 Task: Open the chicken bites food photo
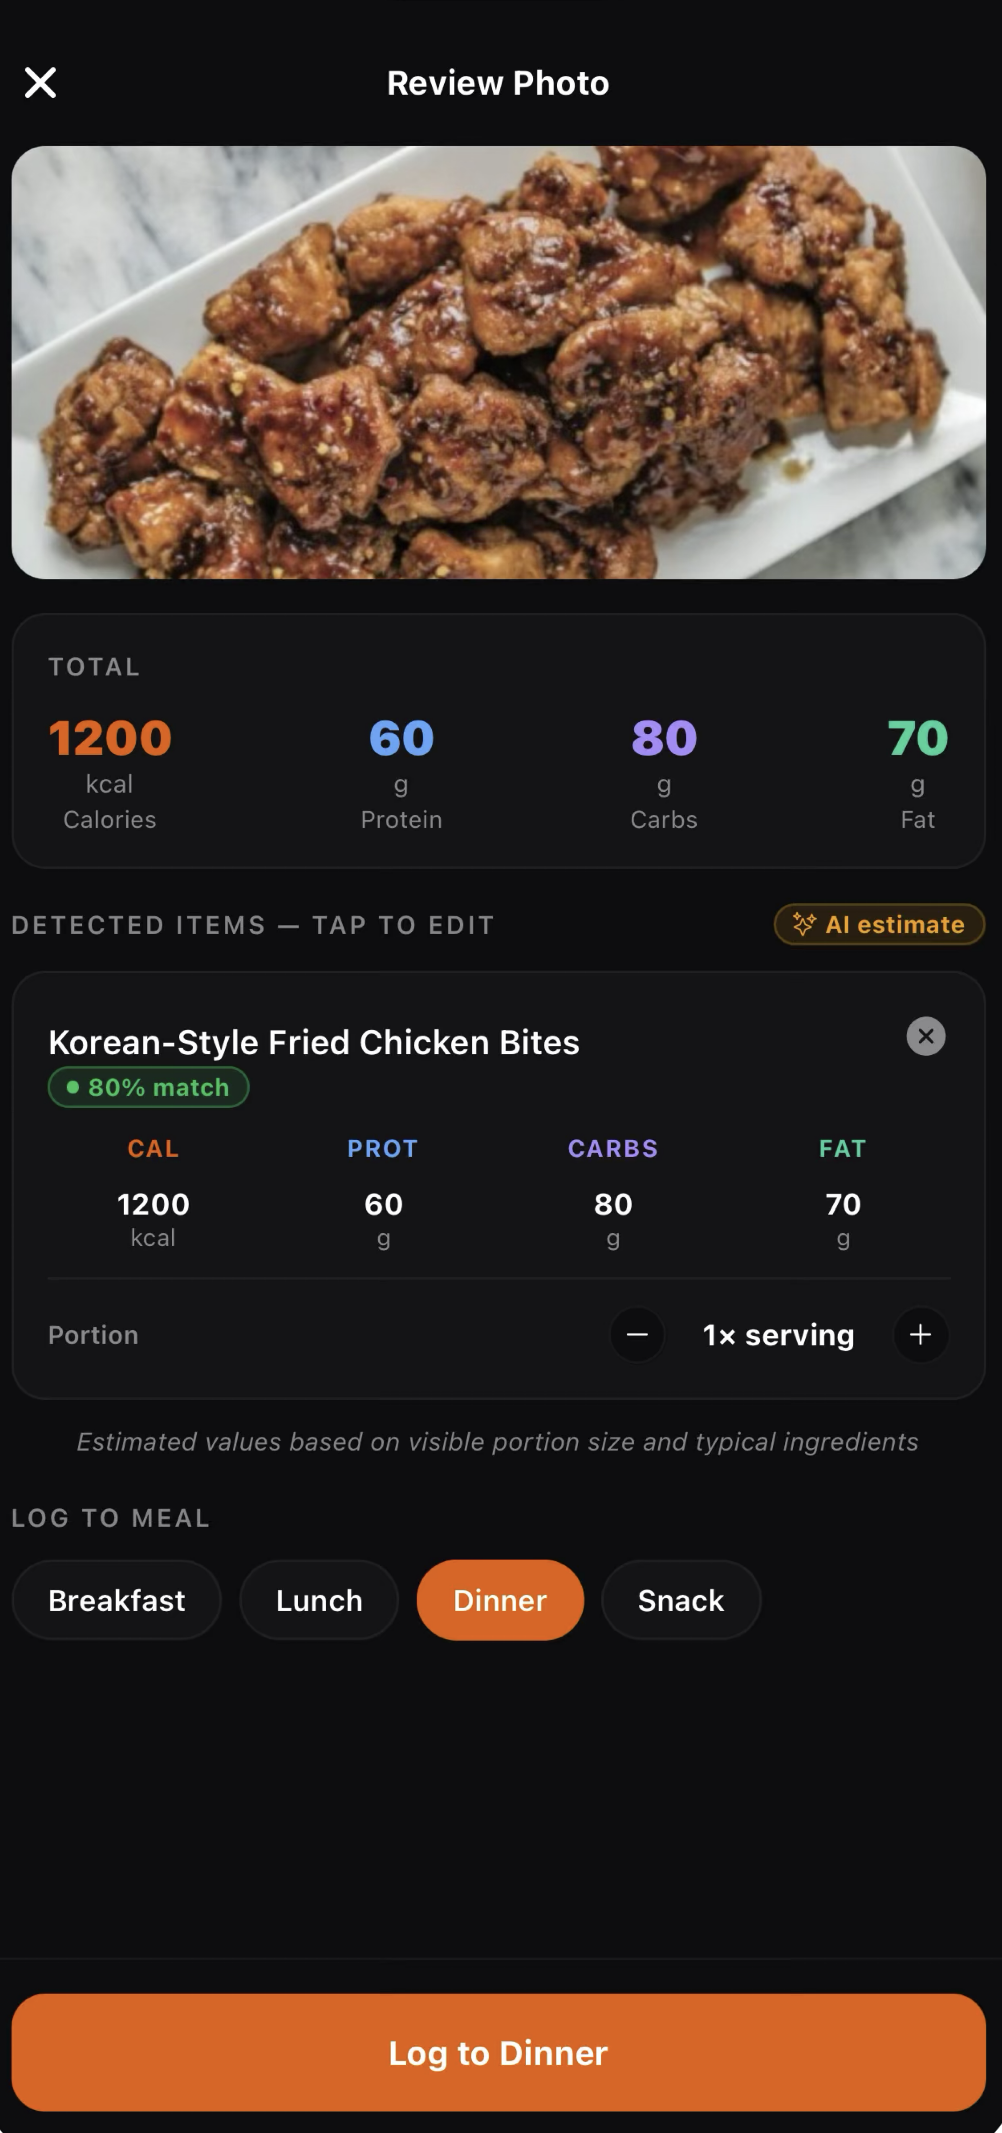pyautogui.click(x=498, y=362)
